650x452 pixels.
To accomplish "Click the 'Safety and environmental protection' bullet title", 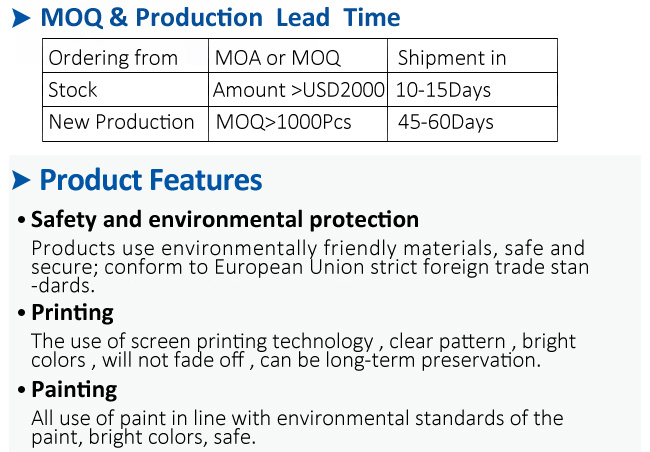I will pos(225,219).
